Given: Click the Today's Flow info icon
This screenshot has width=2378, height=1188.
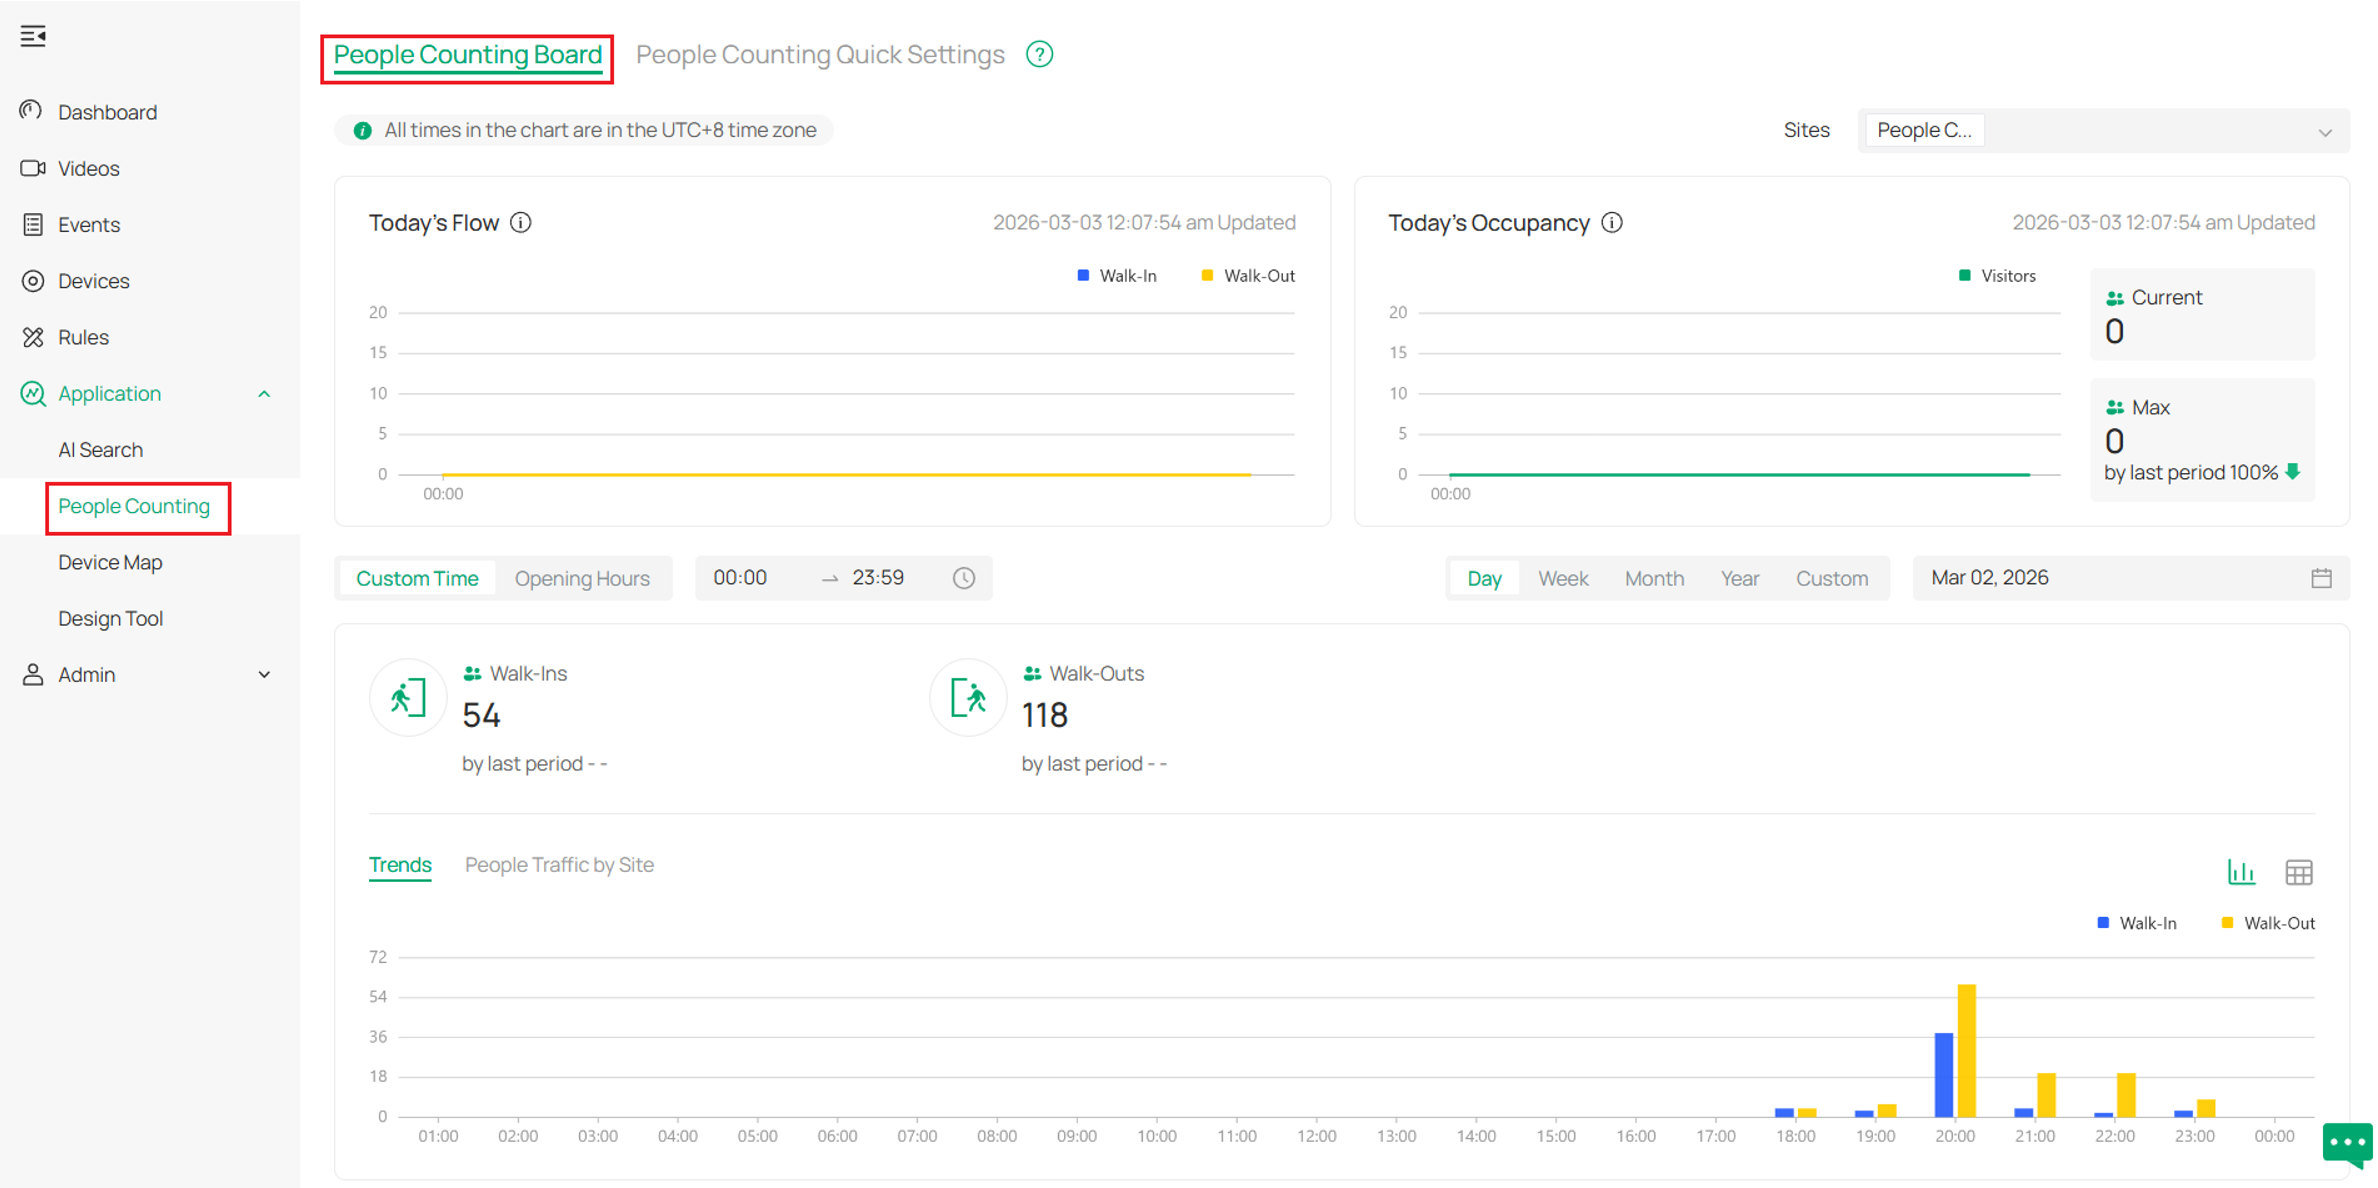Looking at the screenshot, I should tap(521, 222).
